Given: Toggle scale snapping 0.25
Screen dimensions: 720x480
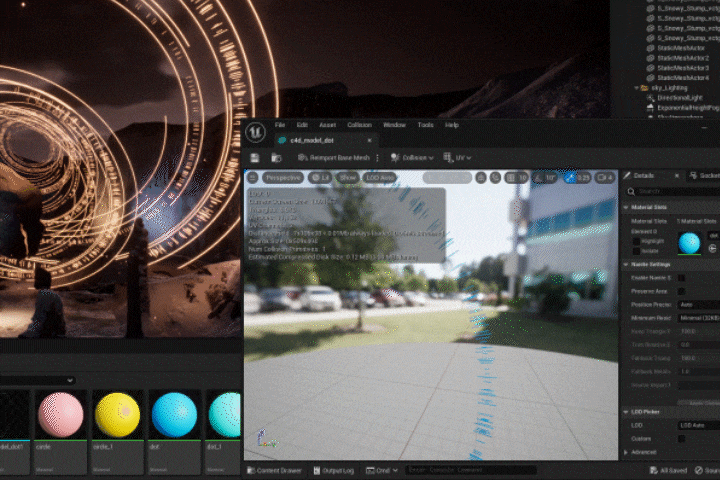Looking at the screenshot, I should click(x=577, y=177).
